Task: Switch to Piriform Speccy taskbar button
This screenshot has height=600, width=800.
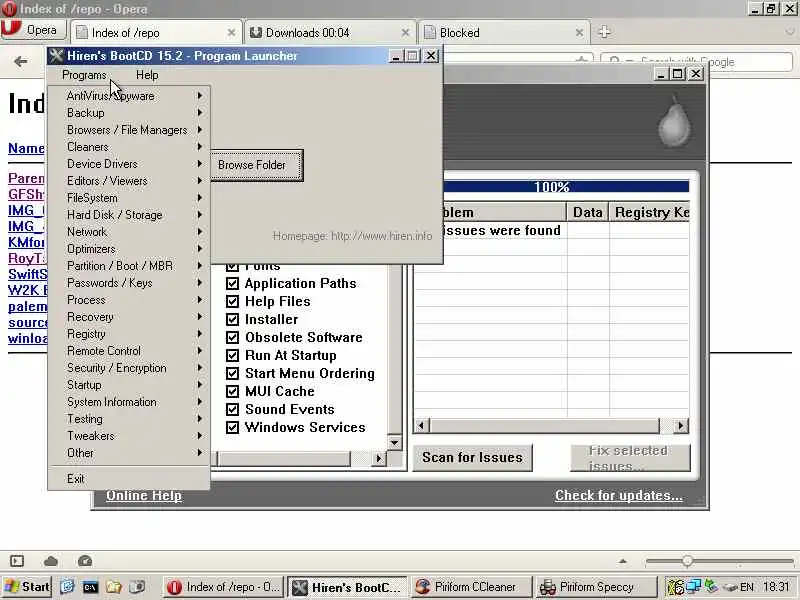Action: tap(596, 587)
